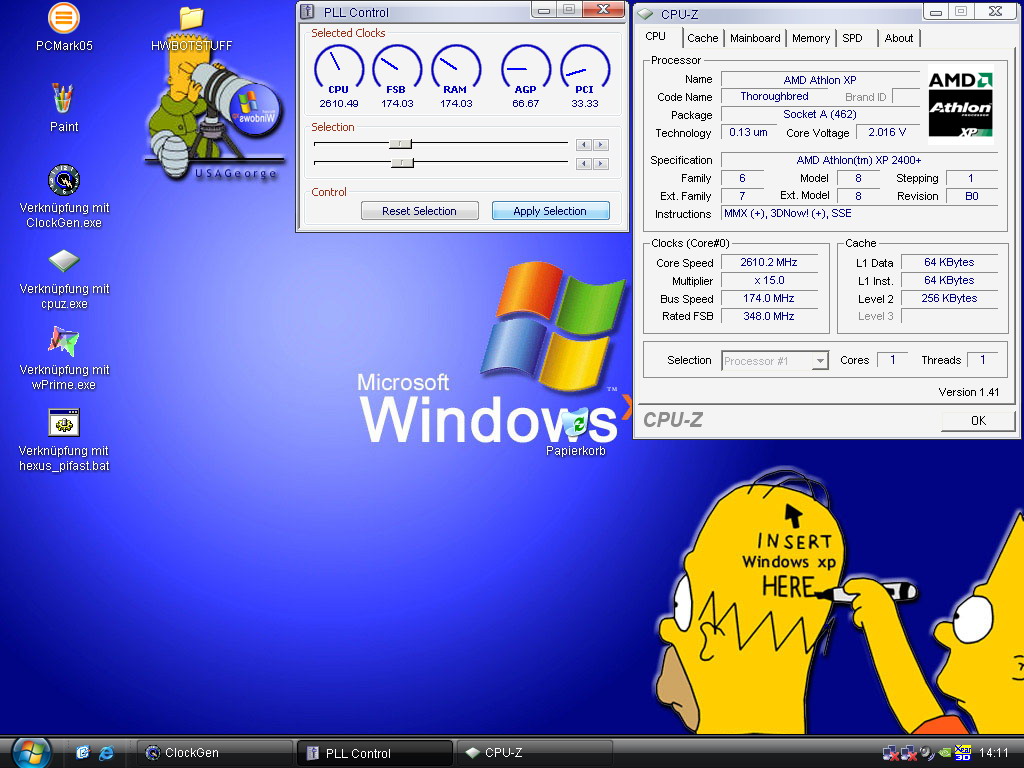The height and width of the screenshot is (768, 1024).
Task: Click OK in CPU-Z
Action: (x=978, y=421)
